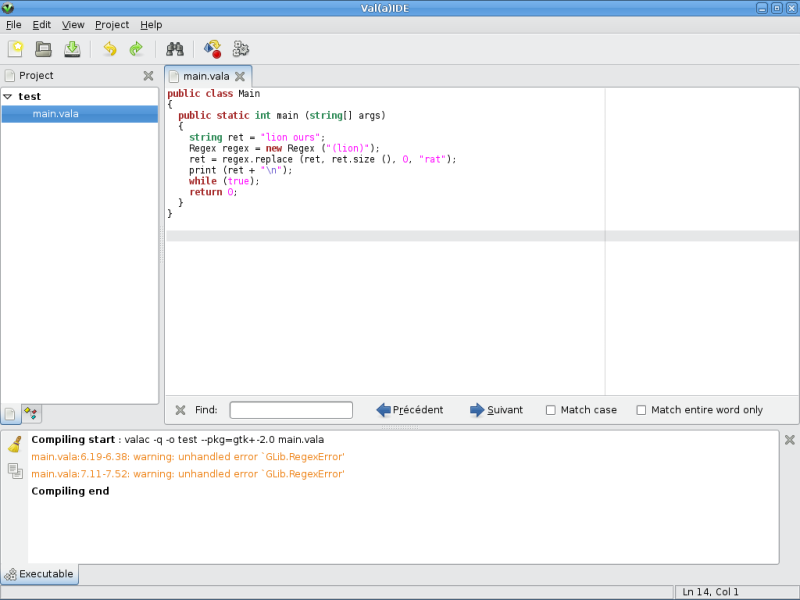Open the View menu

coord(73,24)
